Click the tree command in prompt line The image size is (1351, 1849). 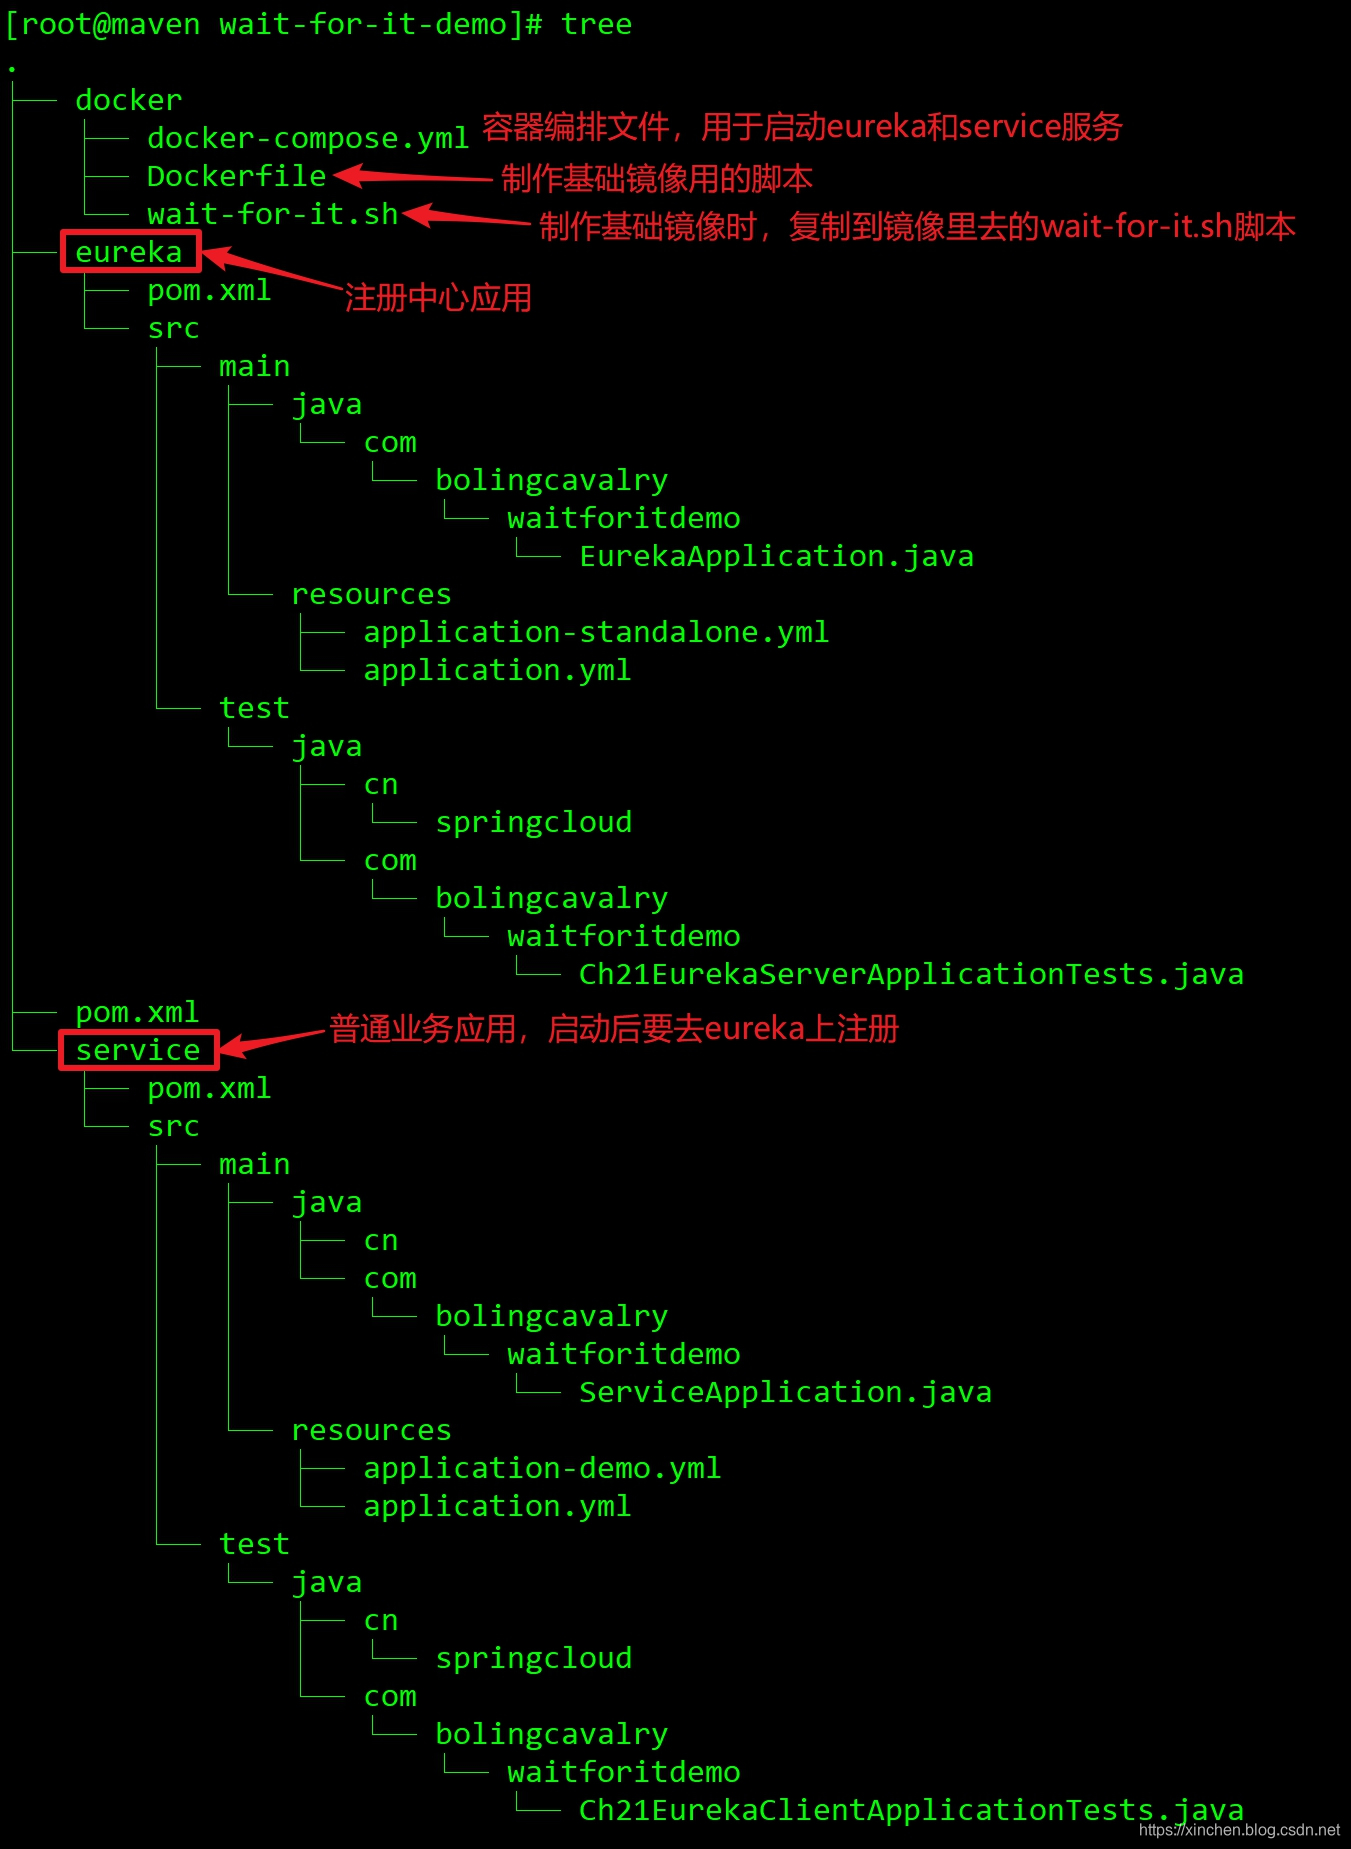pyautogui.click(x=596, y=24)
